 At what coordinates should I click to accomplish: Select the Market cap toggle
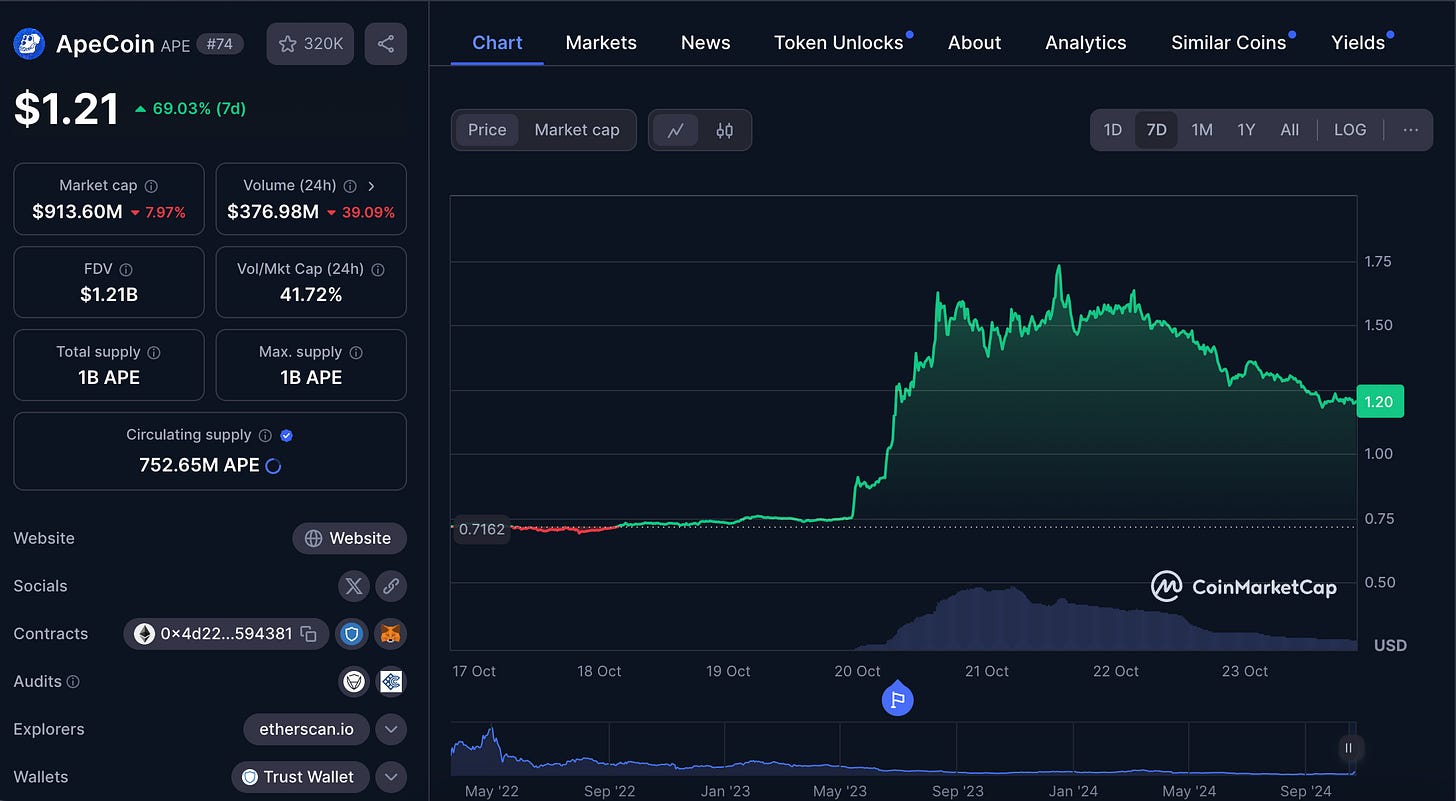point(577,130)
